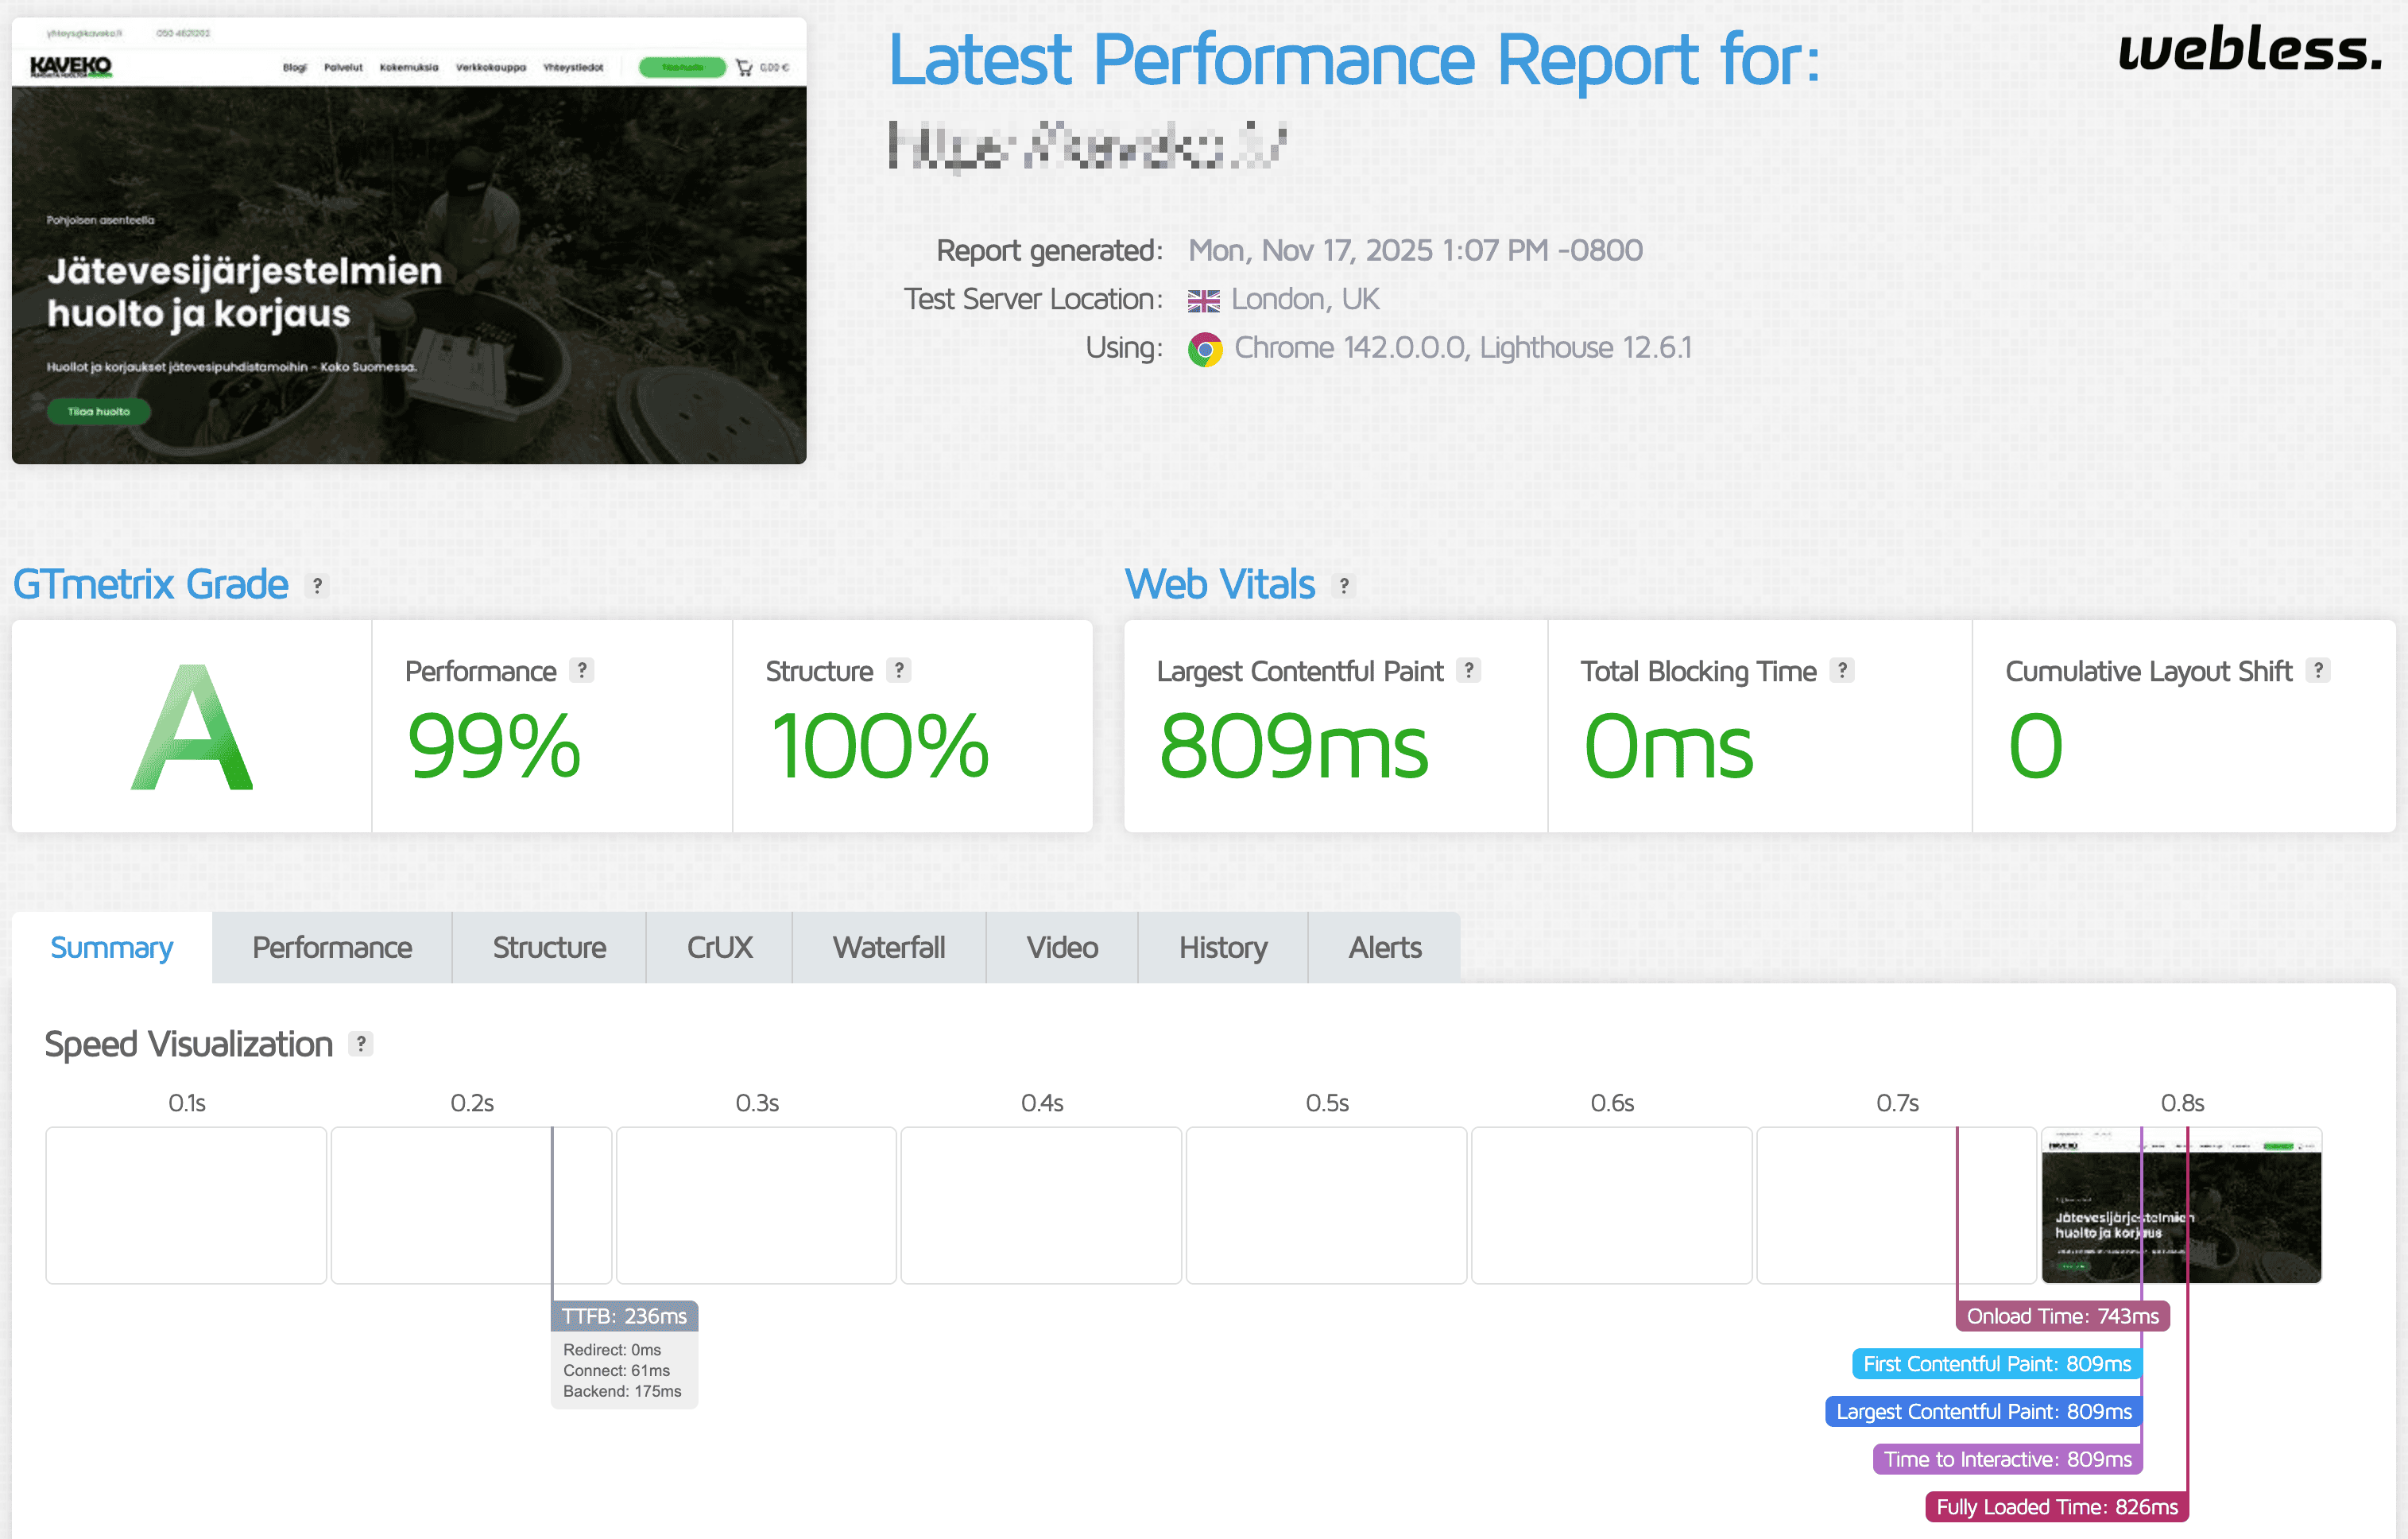The height and width of the screenshot is (1539, 2408).
Task: Select the CrUX tab
Action: [x=719, y=947]
